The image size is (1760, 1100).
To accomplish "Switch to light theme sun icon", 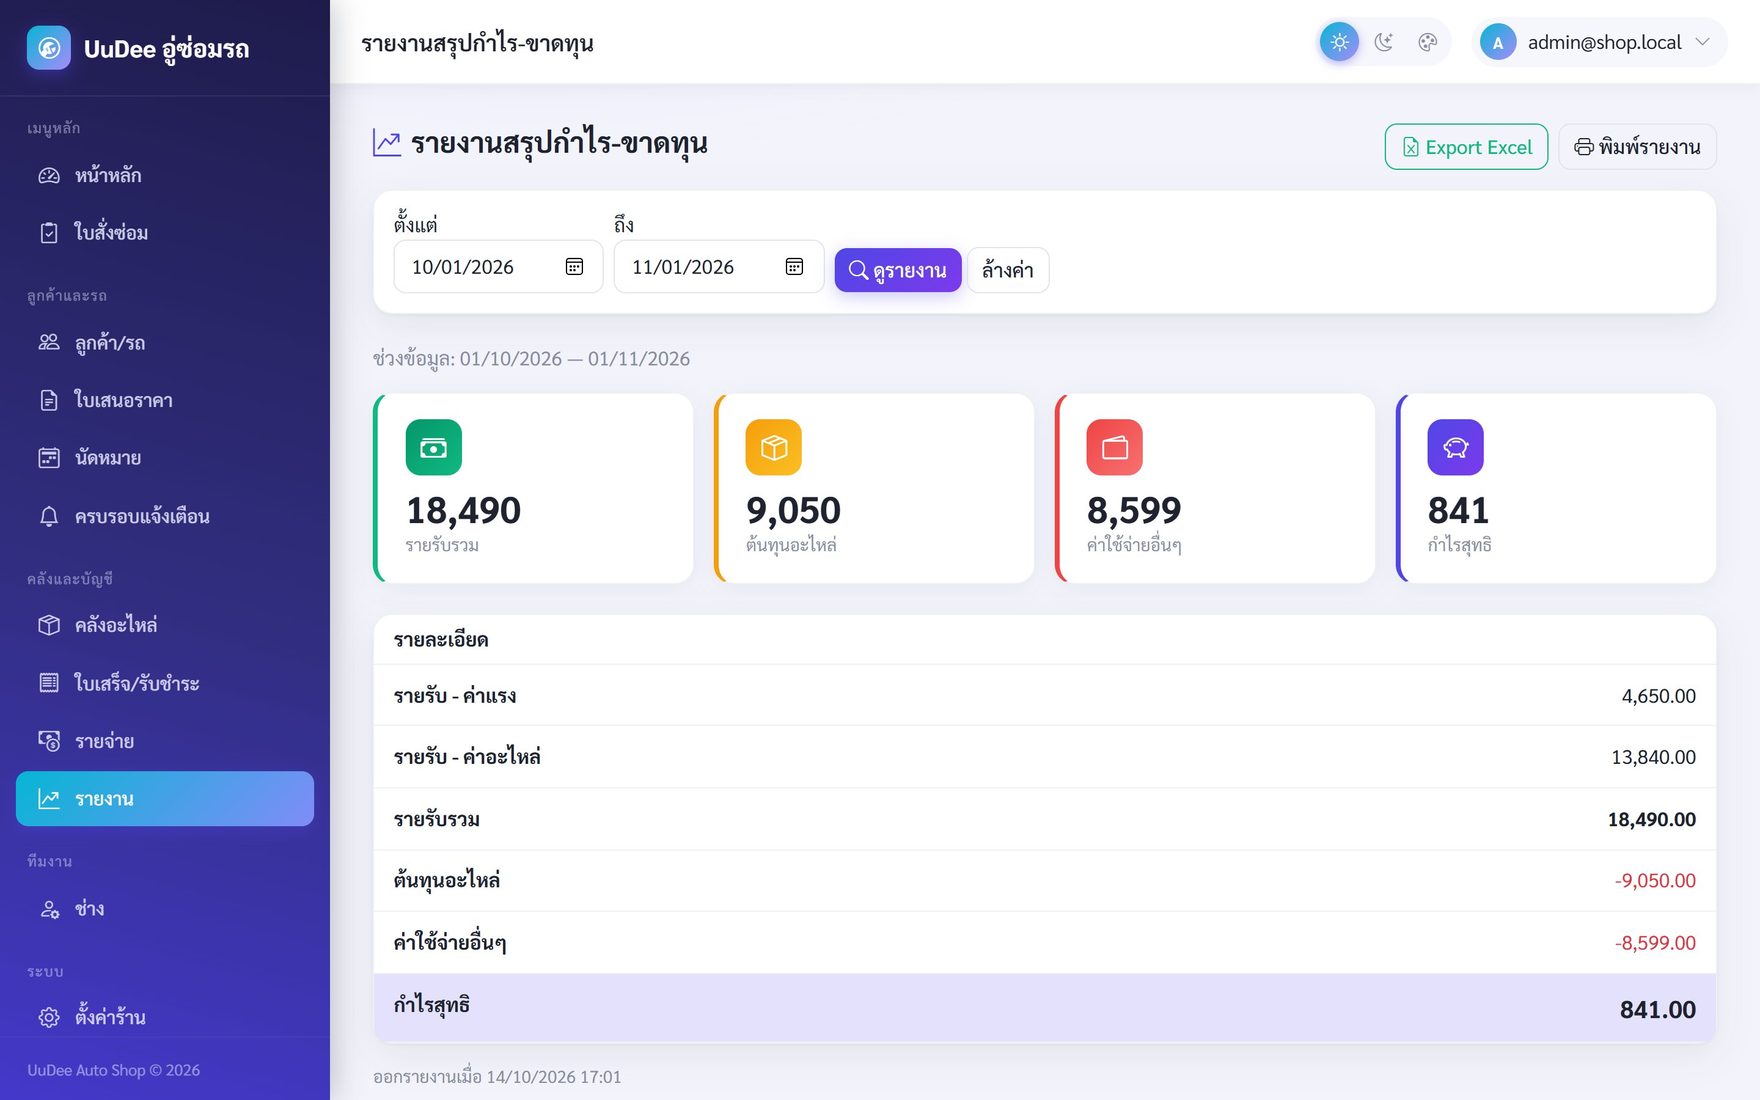I will [1339, 42].
